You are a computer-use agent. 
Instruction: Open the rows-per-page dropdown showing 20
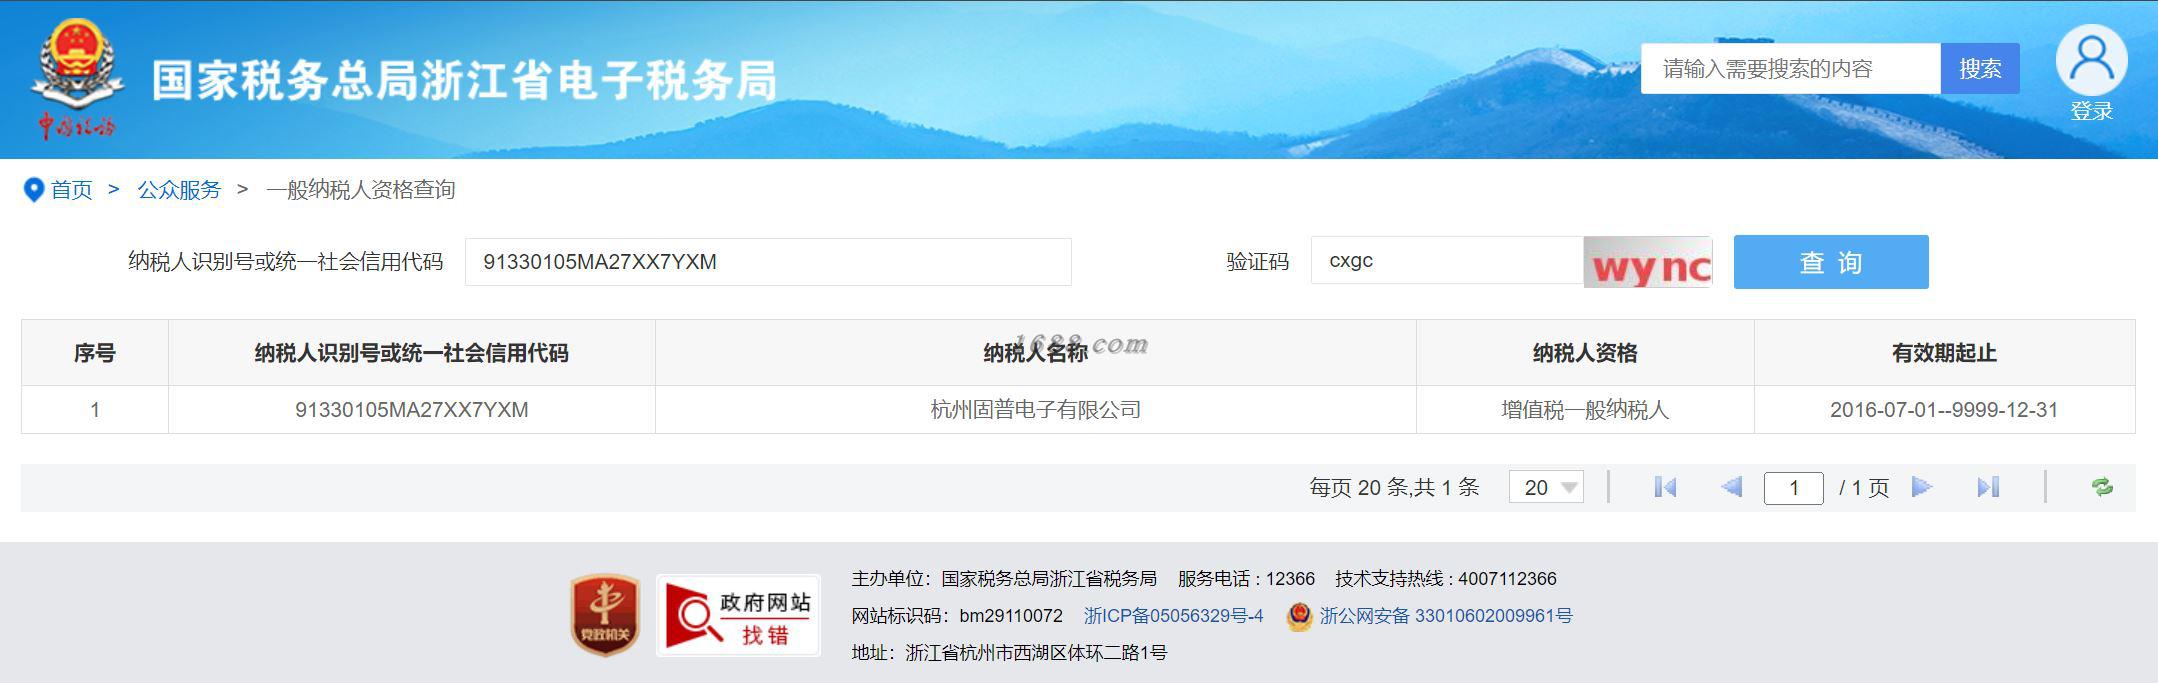pyautogui.click(x=1546, y=487)
